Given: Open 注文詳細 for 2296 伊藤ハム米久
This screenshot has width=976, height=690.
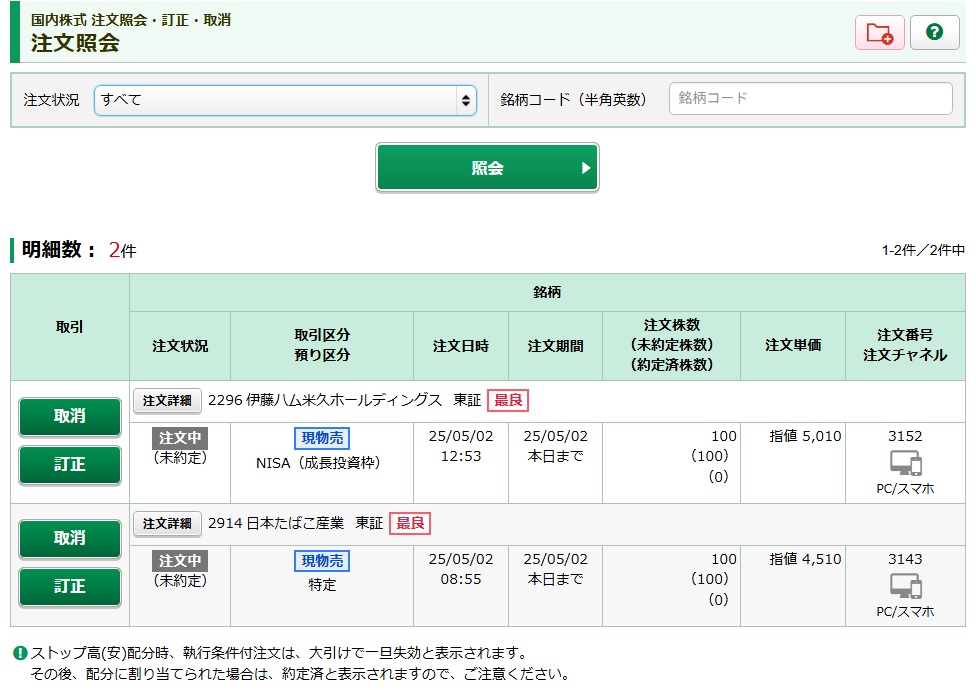Looking at the screenshot, I should pos(167,400).
